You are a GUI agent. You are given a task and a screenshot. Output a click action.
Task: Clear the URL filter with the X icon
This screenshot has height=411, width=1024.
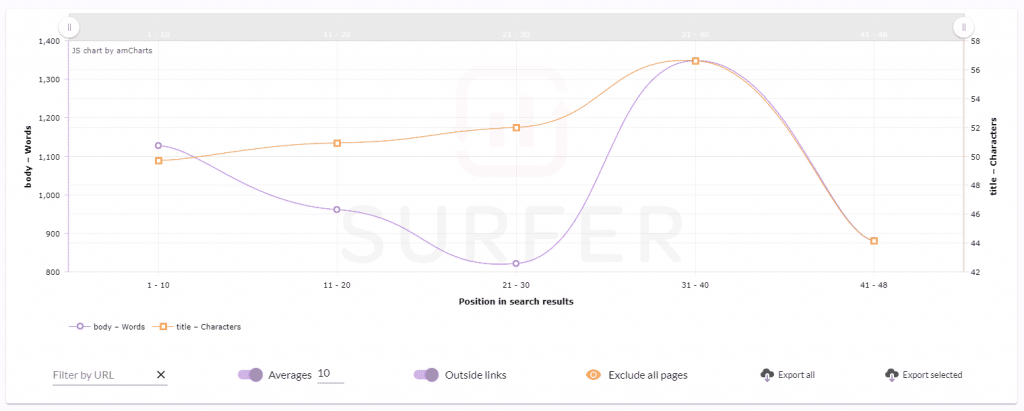click(x=160, y=375)
